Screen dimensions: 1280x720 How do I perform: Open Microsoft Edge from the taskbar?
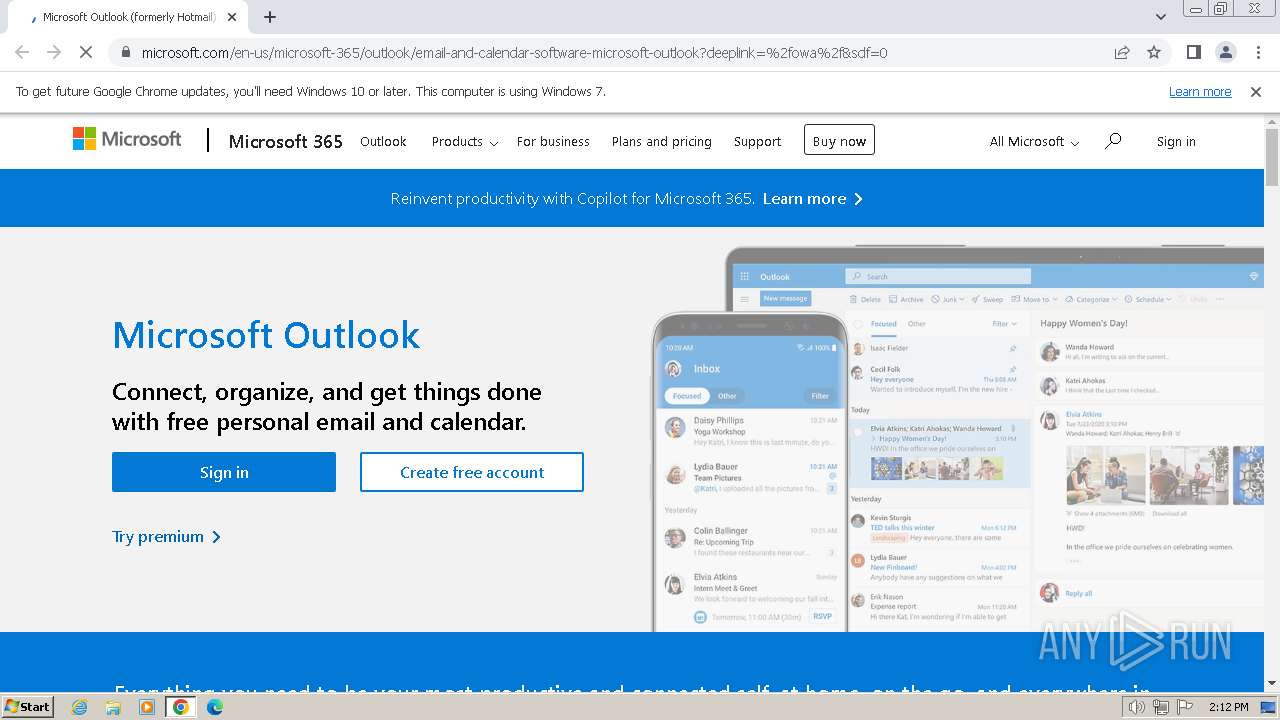[215, 707]
